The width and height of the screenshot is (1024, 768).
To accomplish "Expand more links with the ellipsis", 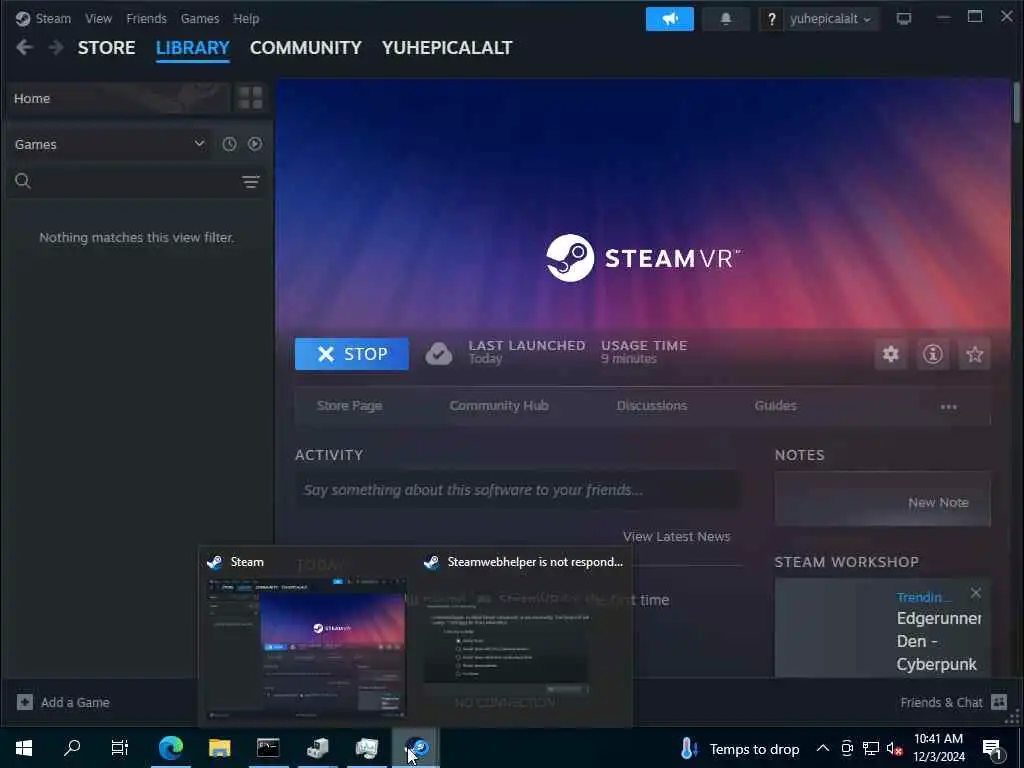I will click(948, 407).
